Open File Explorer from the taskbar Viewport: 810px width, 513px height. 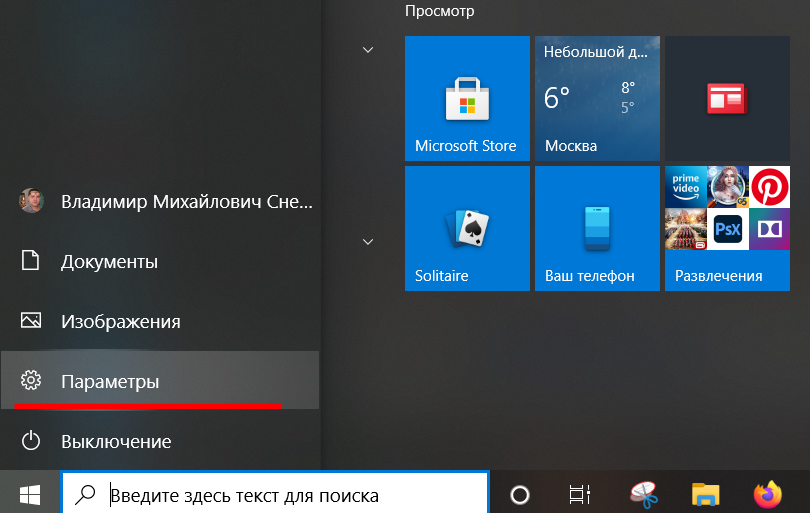point(705,495)
